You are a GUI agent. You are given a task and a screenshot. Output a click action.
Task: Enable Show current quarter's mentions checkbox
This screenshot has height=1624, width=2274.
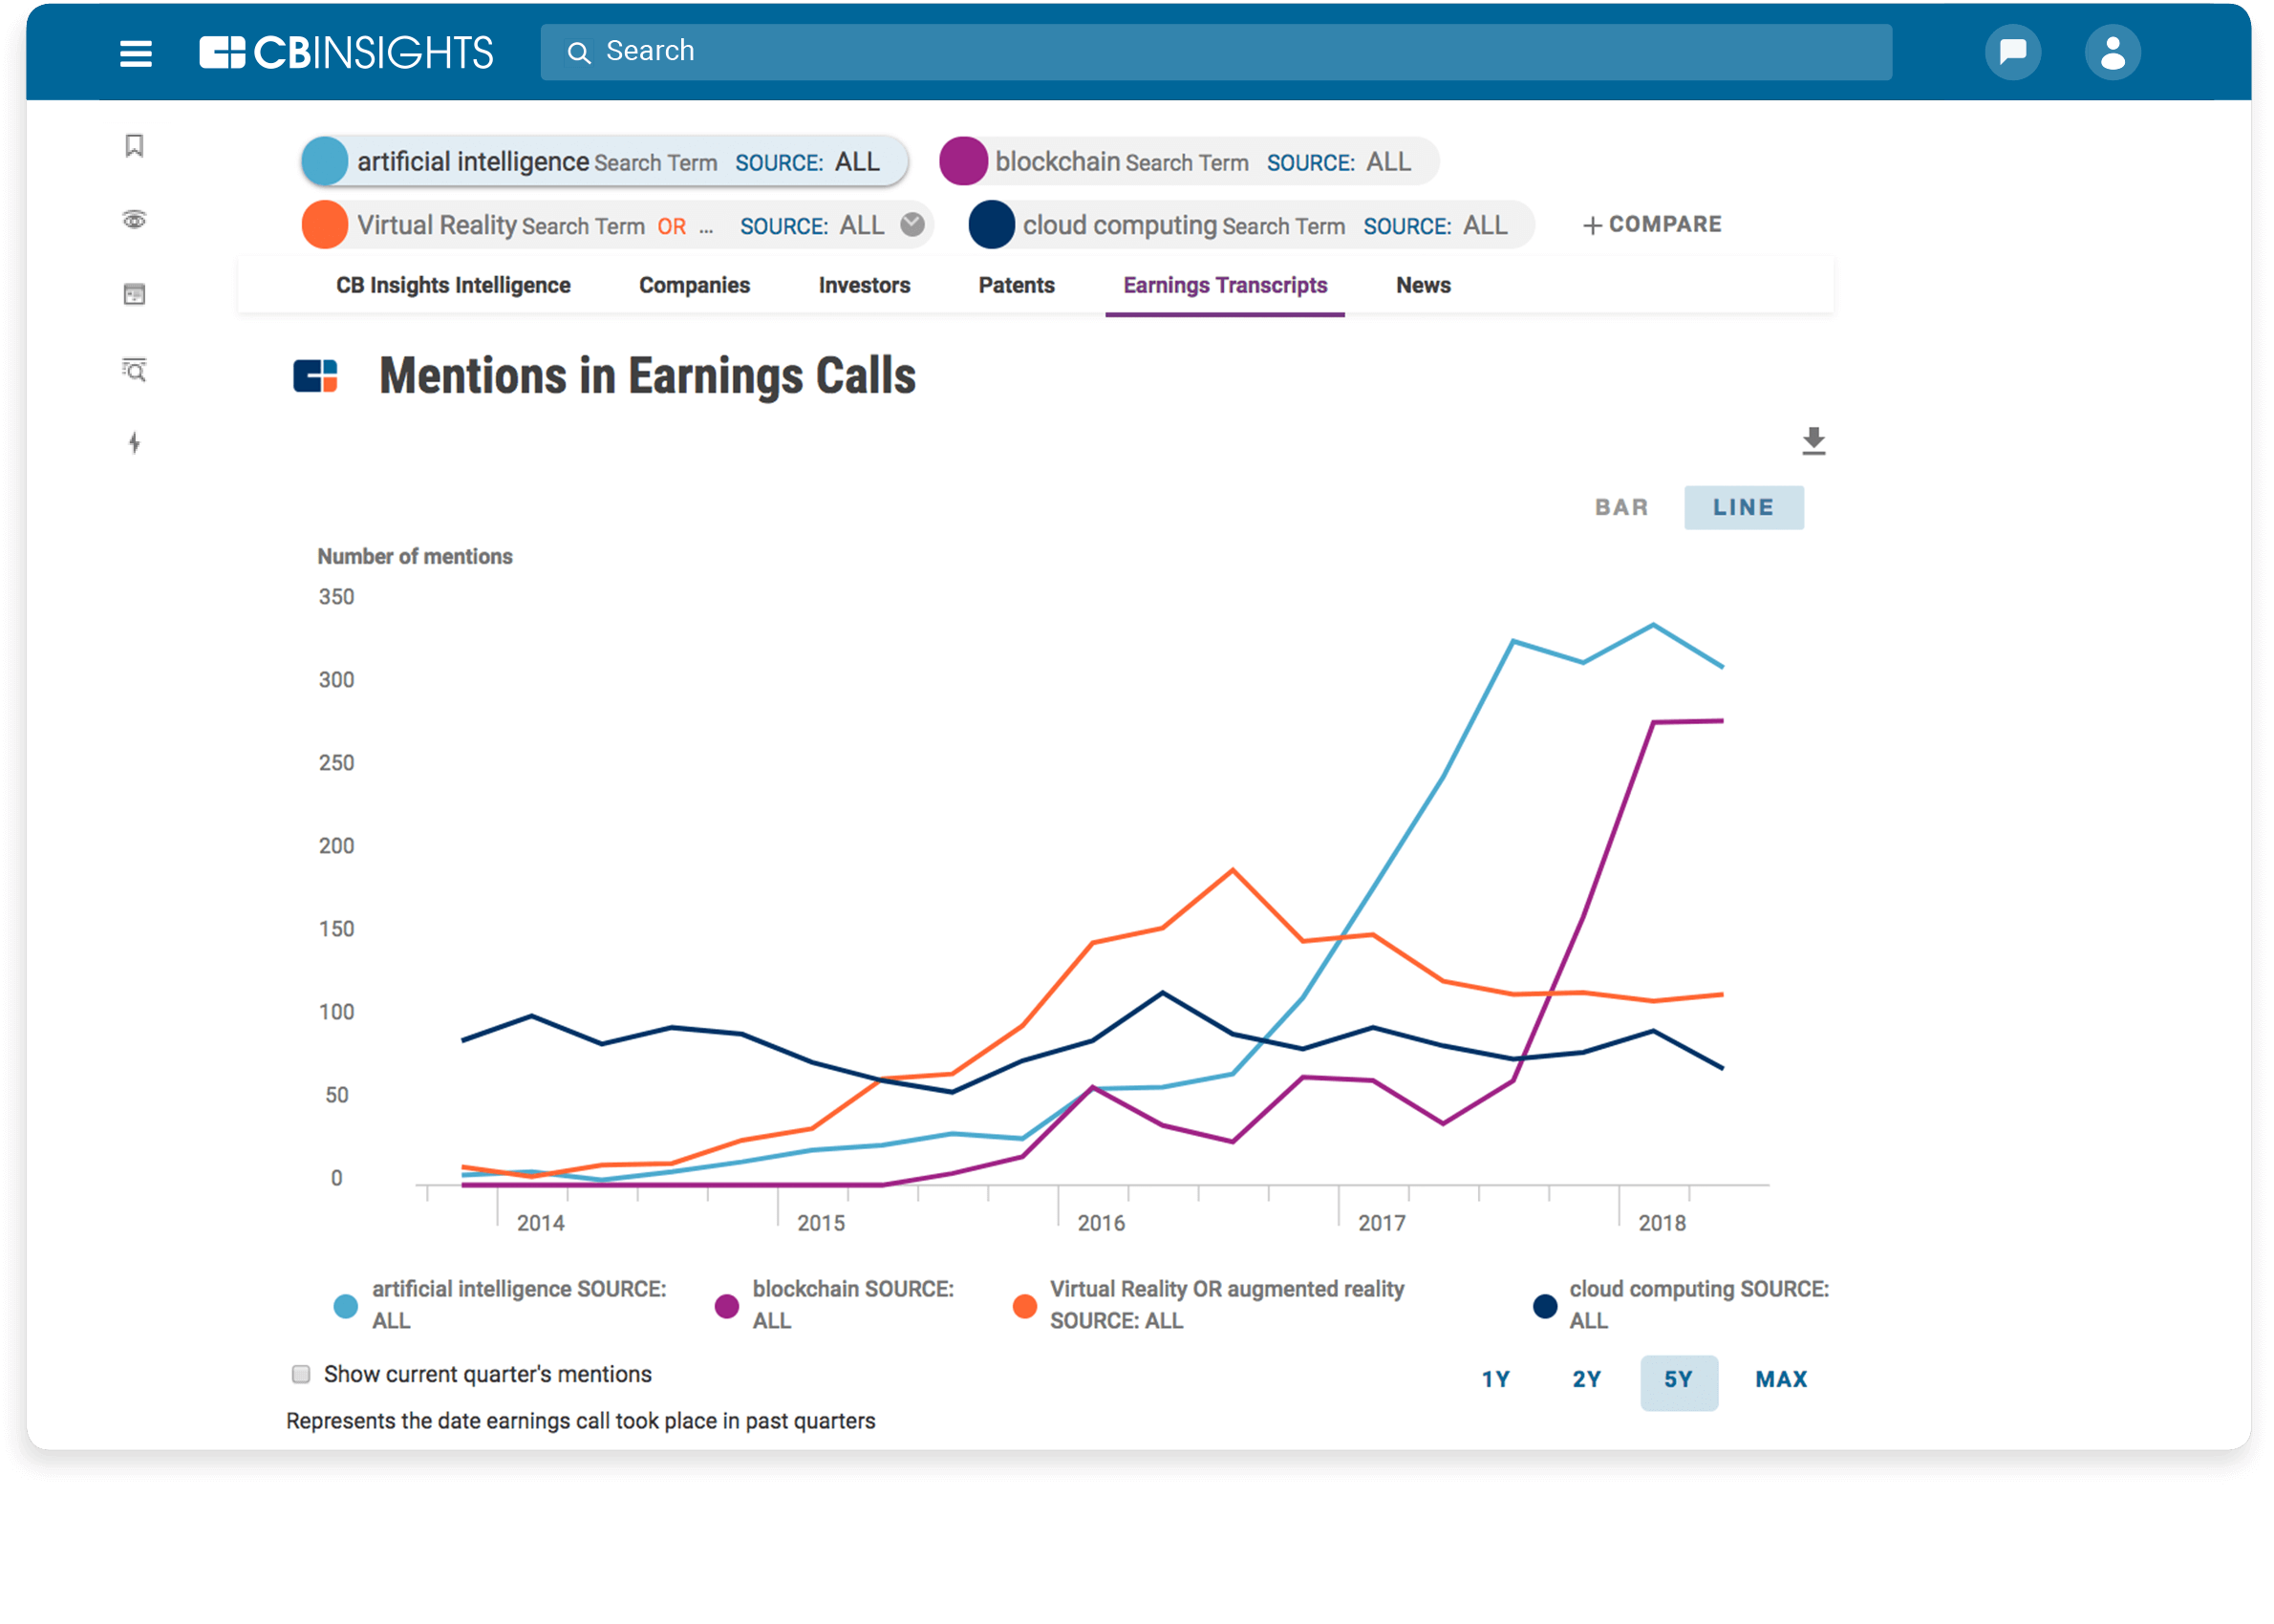pyautogui.click(x=301, y=1374)
